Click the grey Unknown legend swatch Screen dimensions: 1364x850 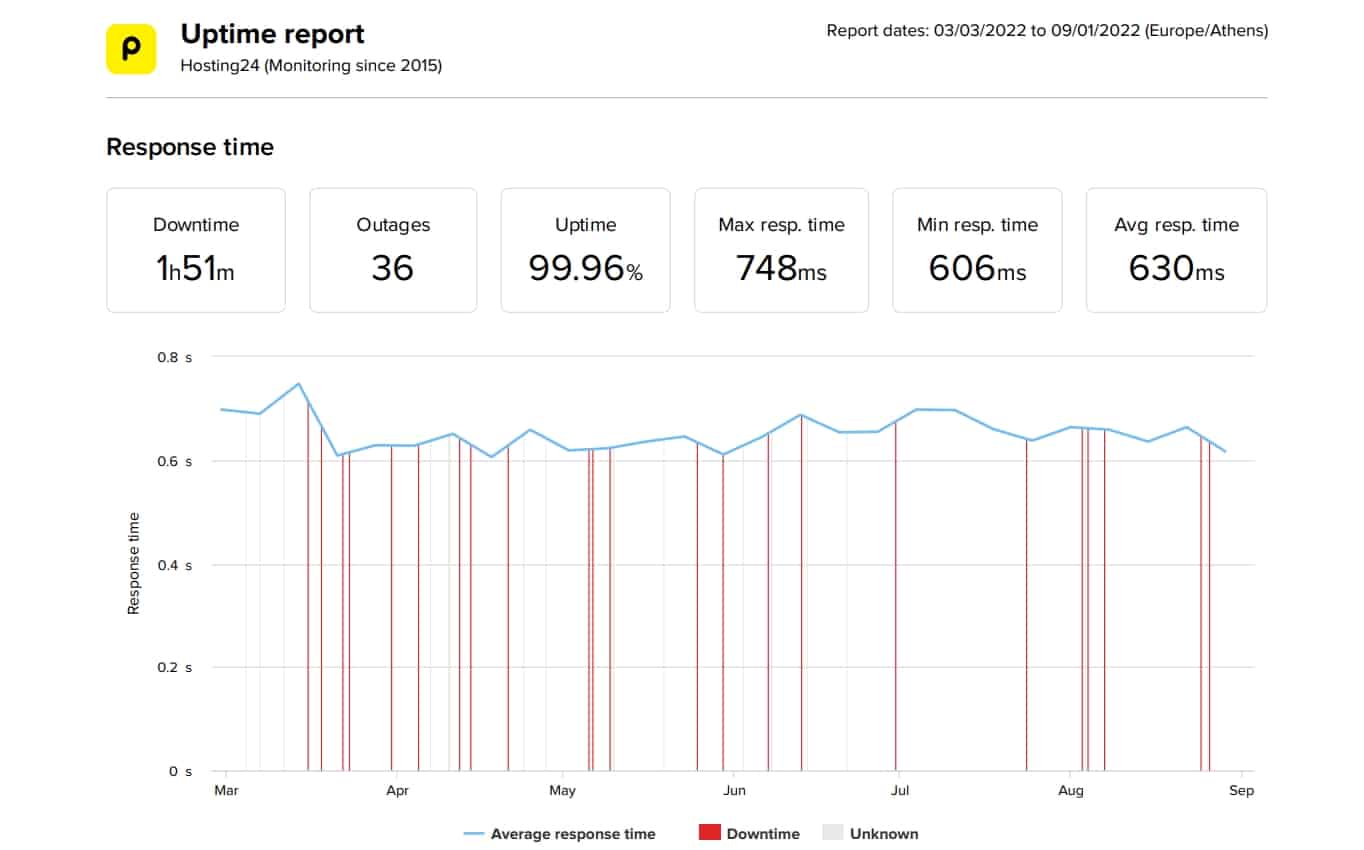click(833, 833)
